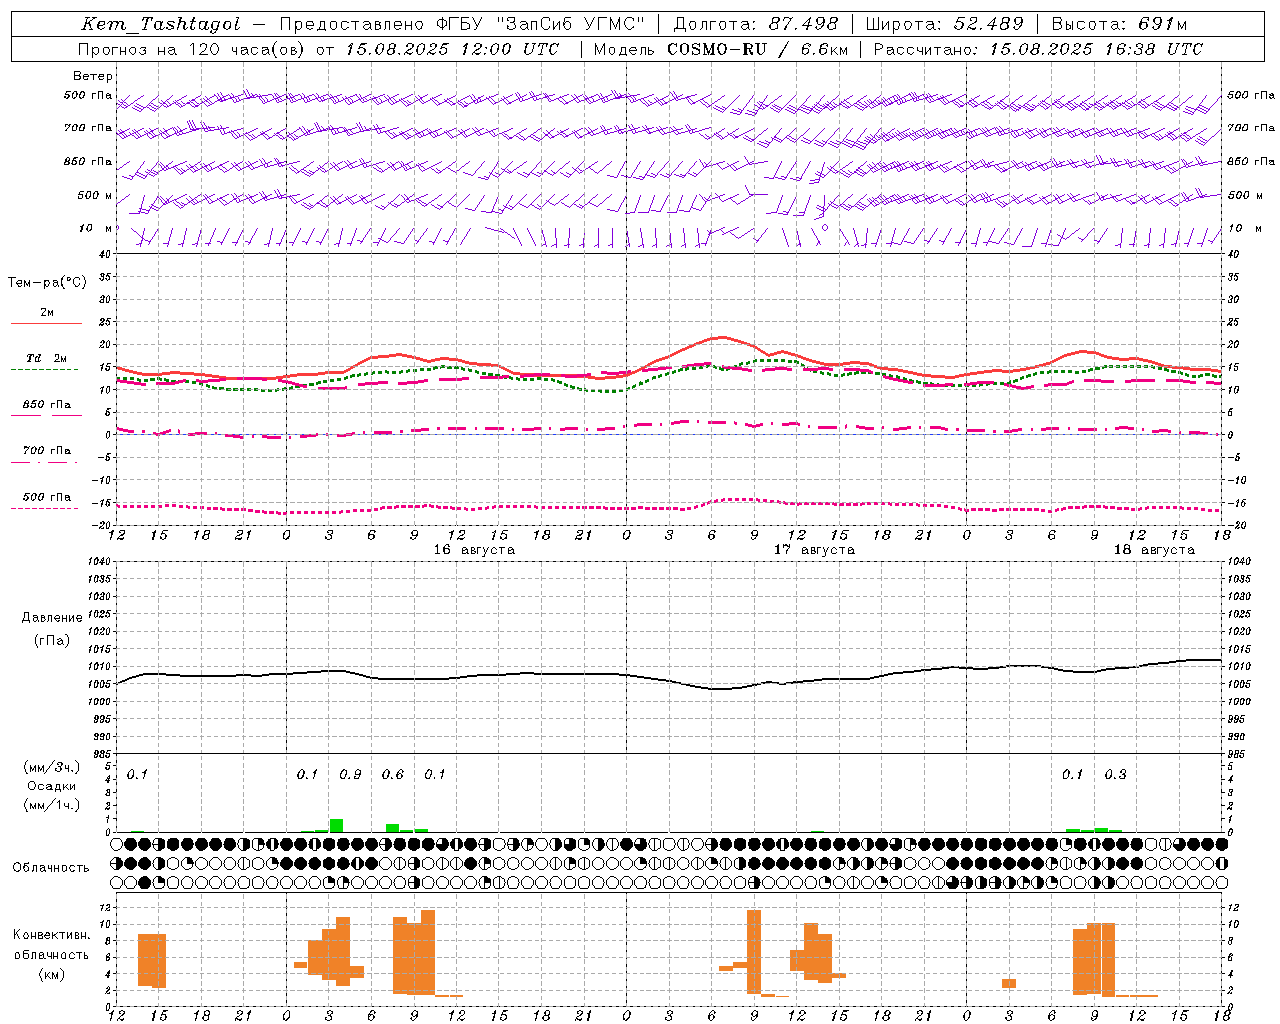The height and width of the screenshot is (1024, 1280).
Task: Click the 'Td 2м' dew point legend entry
Action: tap(46, 358)
